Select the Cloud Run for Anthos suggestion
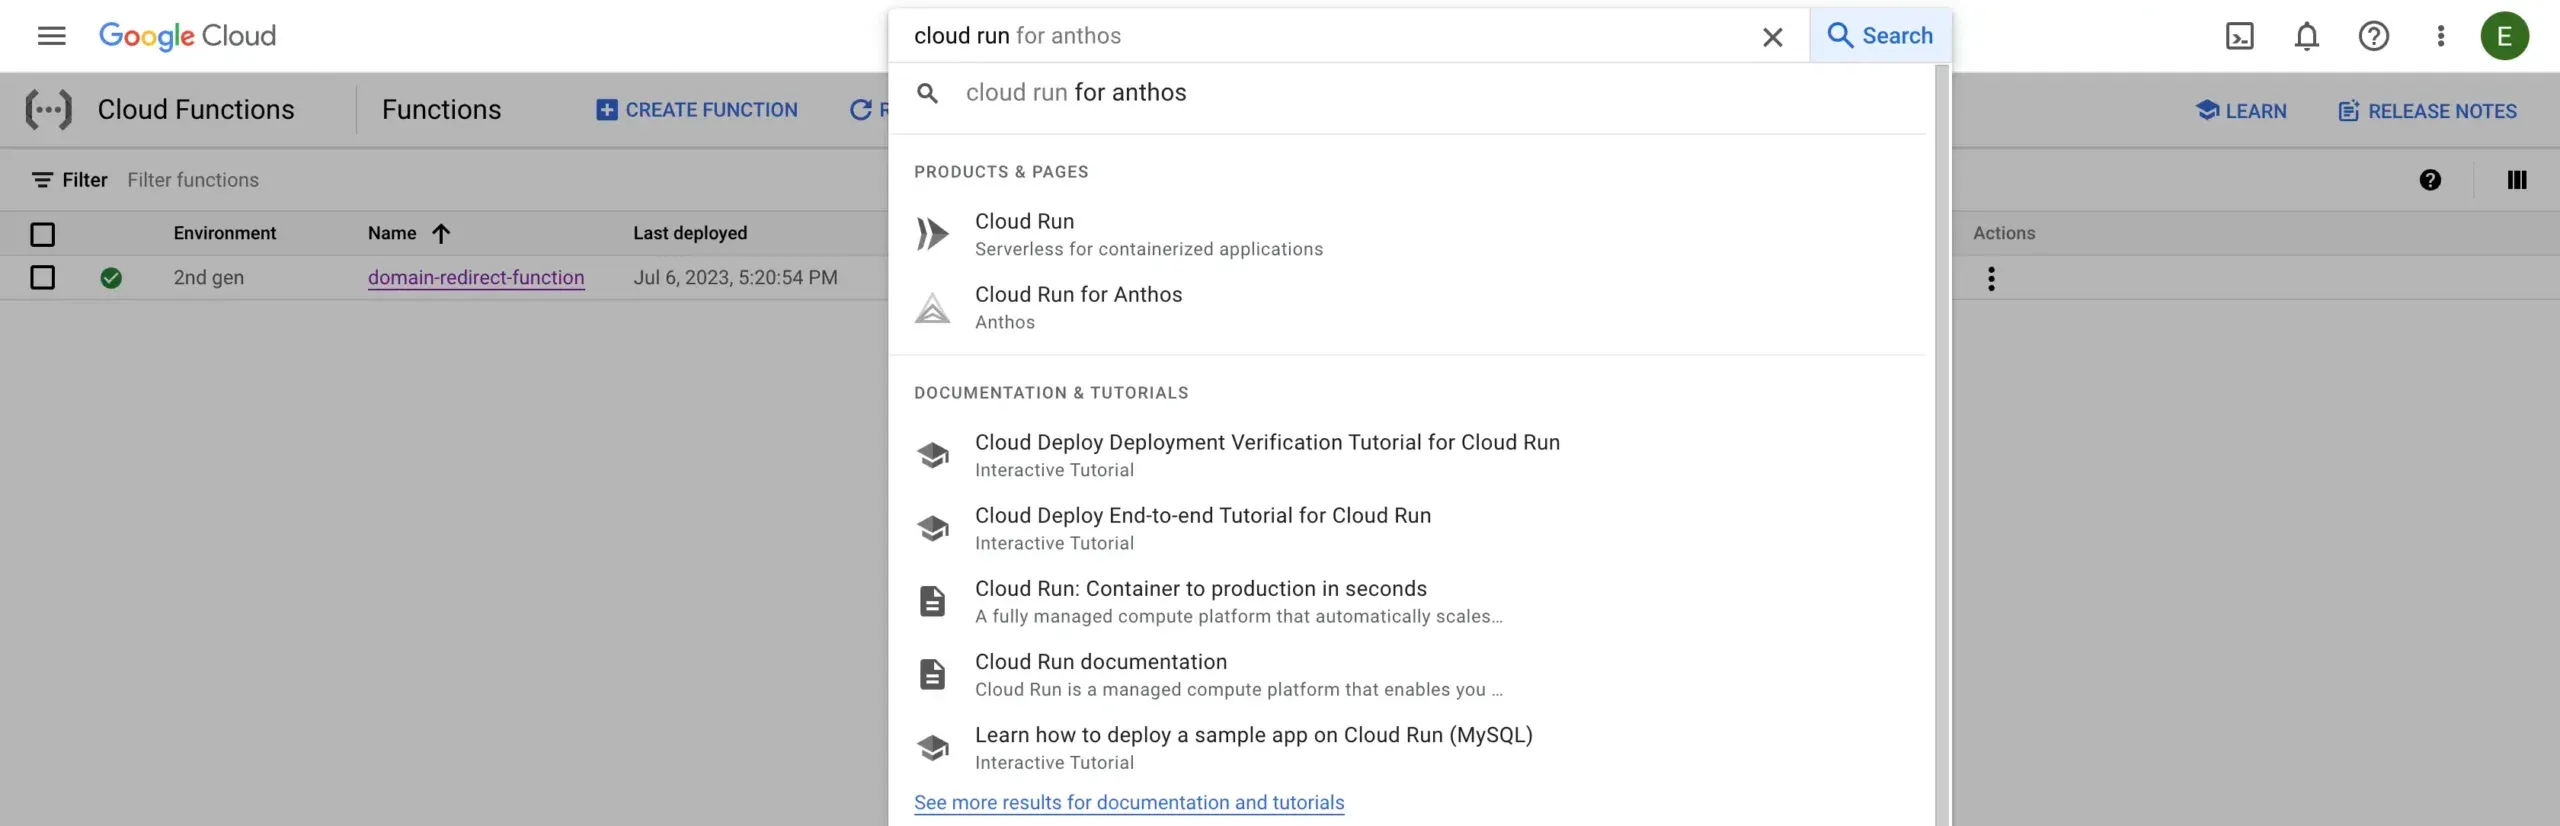2560x826 pixels. 1078,294
